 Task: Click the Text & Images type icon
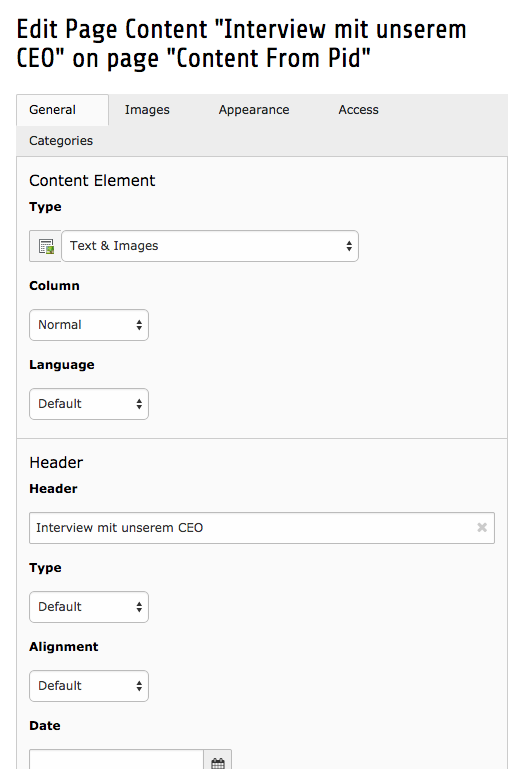pos(46,246)
